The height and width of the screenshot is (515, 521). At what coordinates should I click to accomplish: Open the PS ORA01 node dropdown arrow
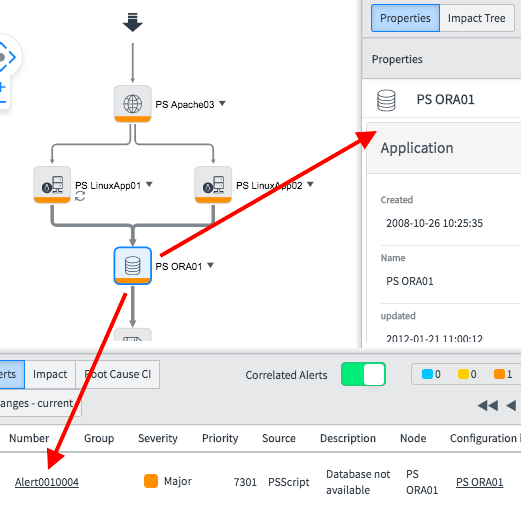pyautogui.click(x=210, y=265)
